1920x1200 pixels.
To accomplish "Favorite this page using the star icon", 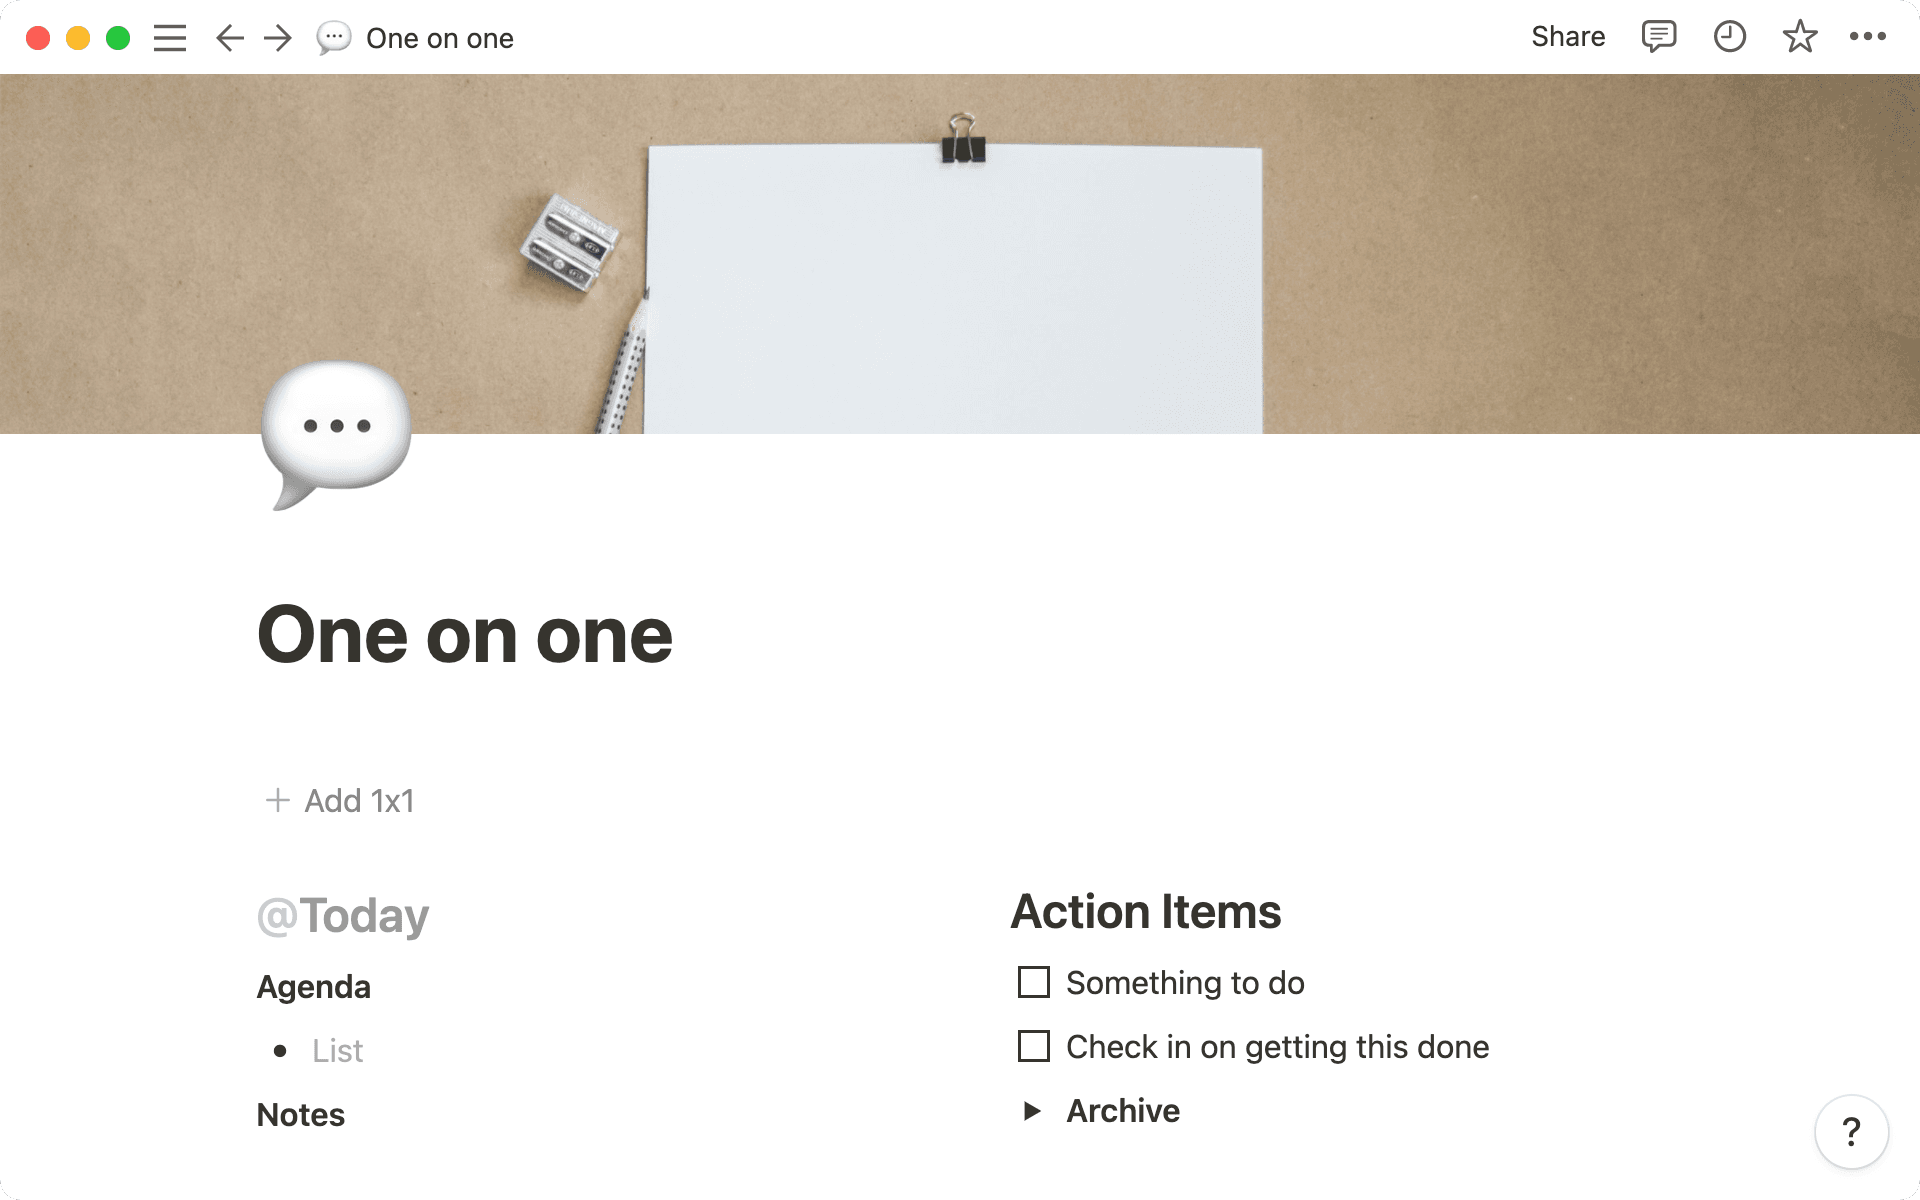I will (x=1800, y=37).
